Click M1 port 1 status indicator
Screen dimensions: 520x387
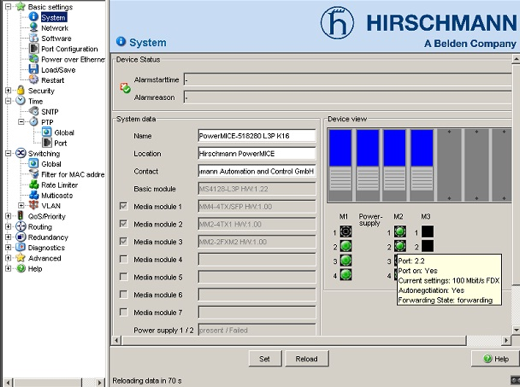(x=346, y=231)
